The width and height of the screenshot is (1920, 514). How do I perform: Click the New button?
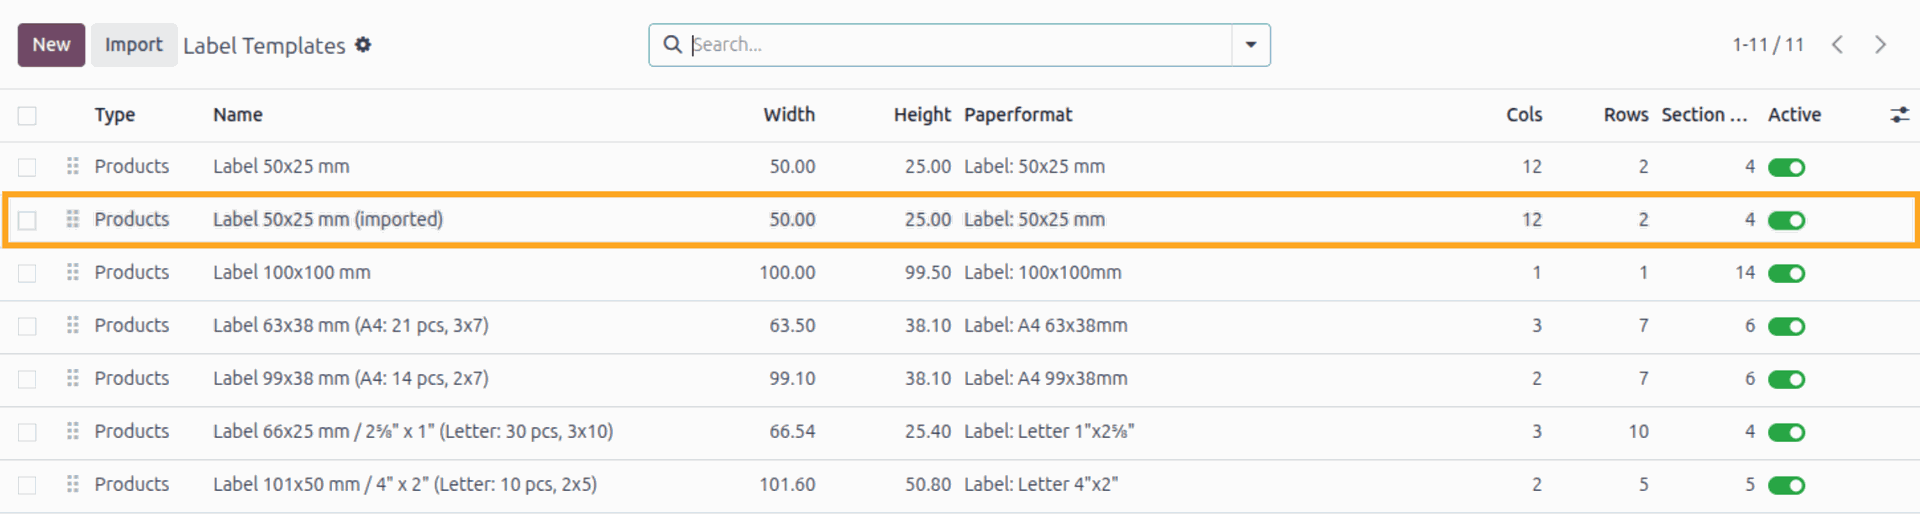(51, 45)
